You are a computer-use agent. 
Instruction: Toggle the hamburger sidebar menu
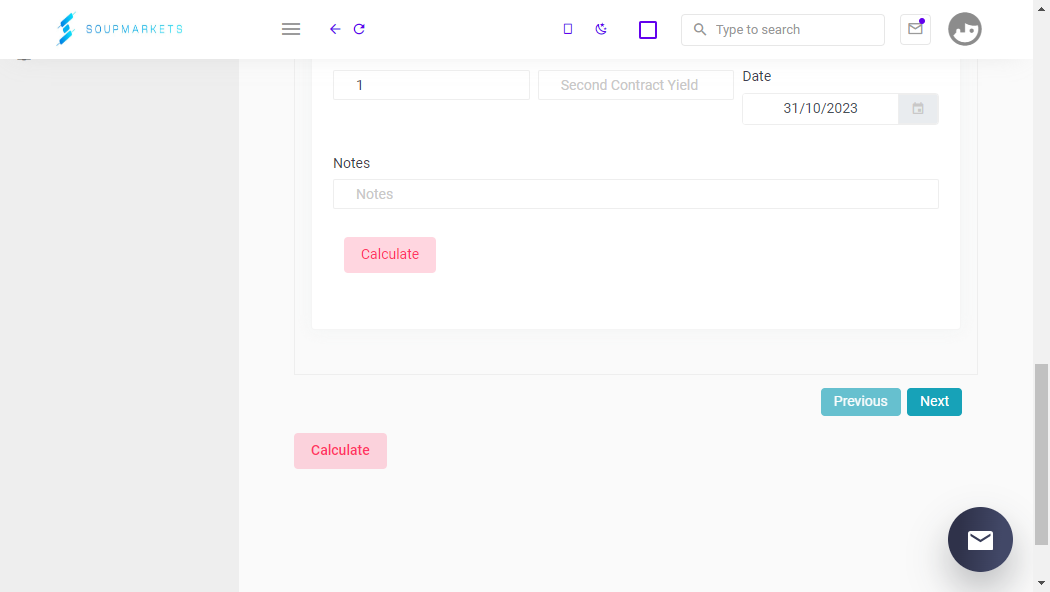pos(291,29)
